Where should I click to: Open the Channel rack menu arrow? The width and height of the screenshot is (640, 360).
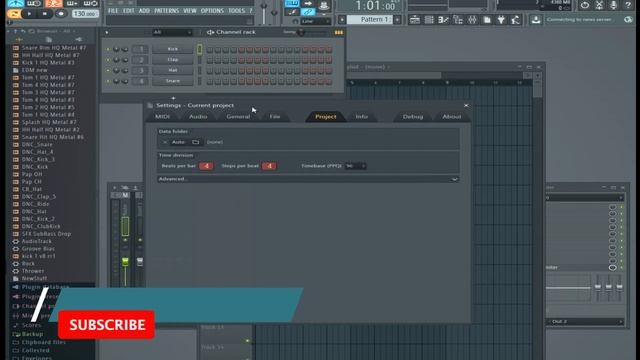tap(107, 32)
